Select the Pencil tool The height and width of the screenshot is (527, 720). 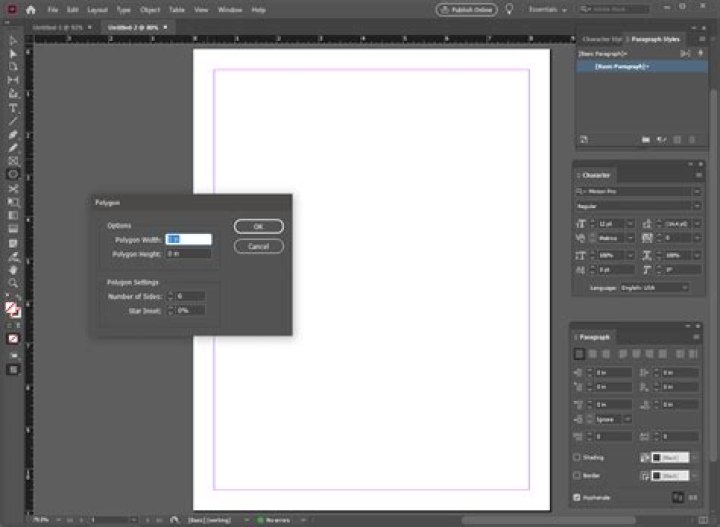point(13,148)
